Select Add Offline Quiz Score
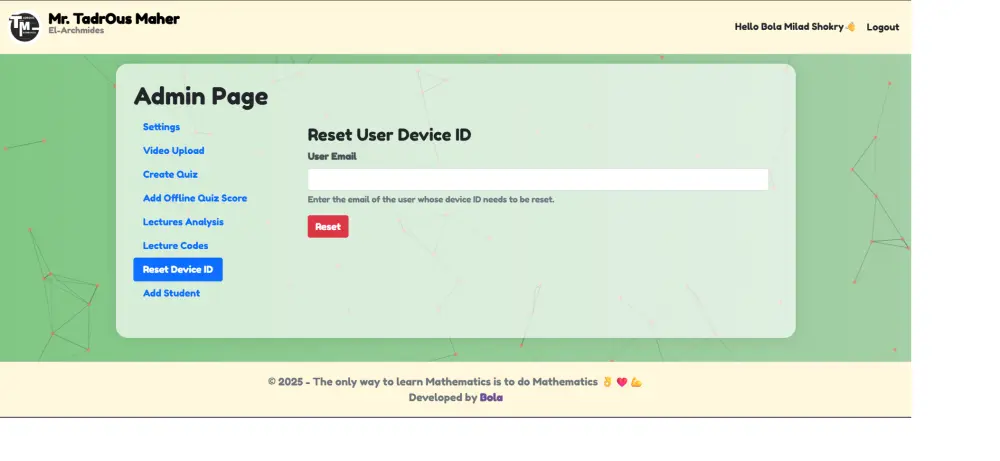Viewport: 1000px width, 461px height. (x=195, y=198)
